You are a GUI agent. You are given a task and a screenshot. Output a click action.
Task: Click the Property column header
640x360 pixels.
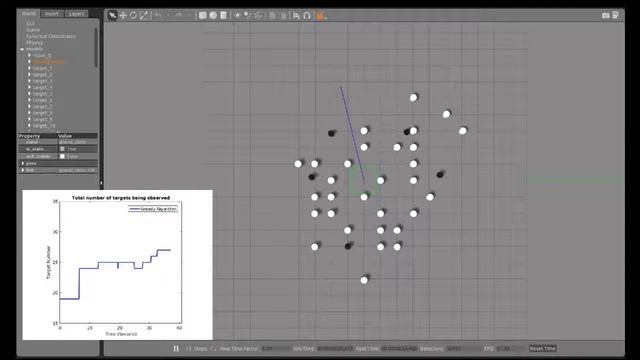[38, 136]
